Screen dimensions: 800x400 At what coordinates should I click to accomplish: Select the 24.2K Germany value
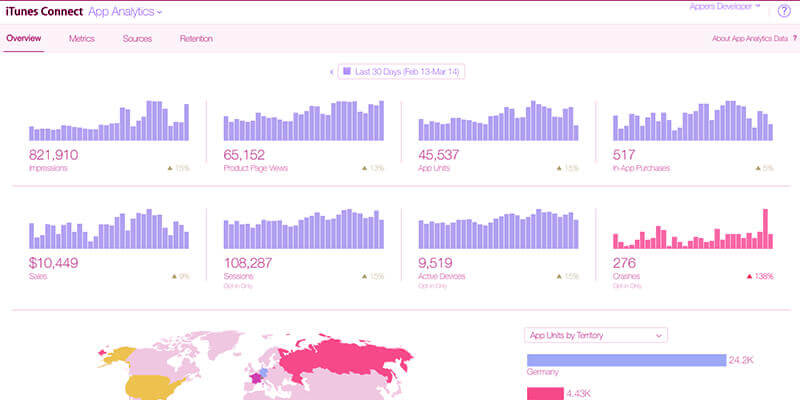tap(741, 360)
